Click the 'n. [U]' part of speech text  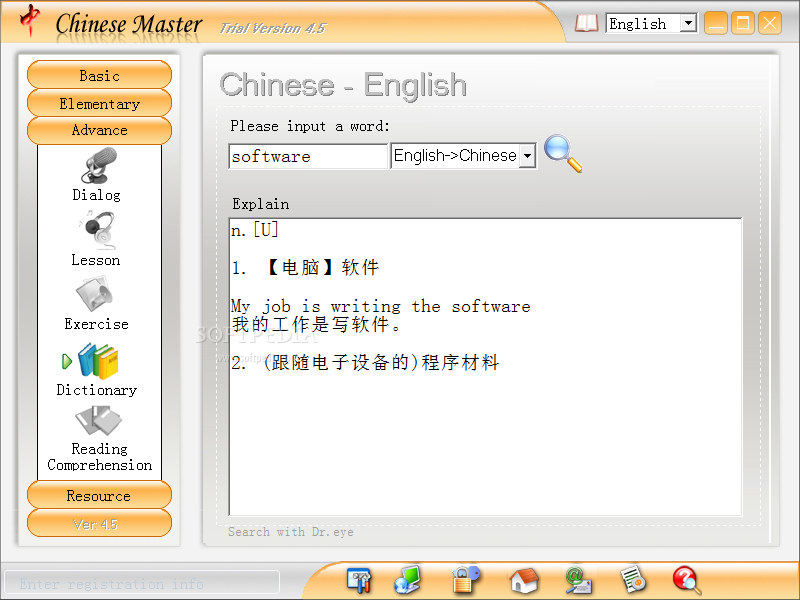[x=255, y=230]
